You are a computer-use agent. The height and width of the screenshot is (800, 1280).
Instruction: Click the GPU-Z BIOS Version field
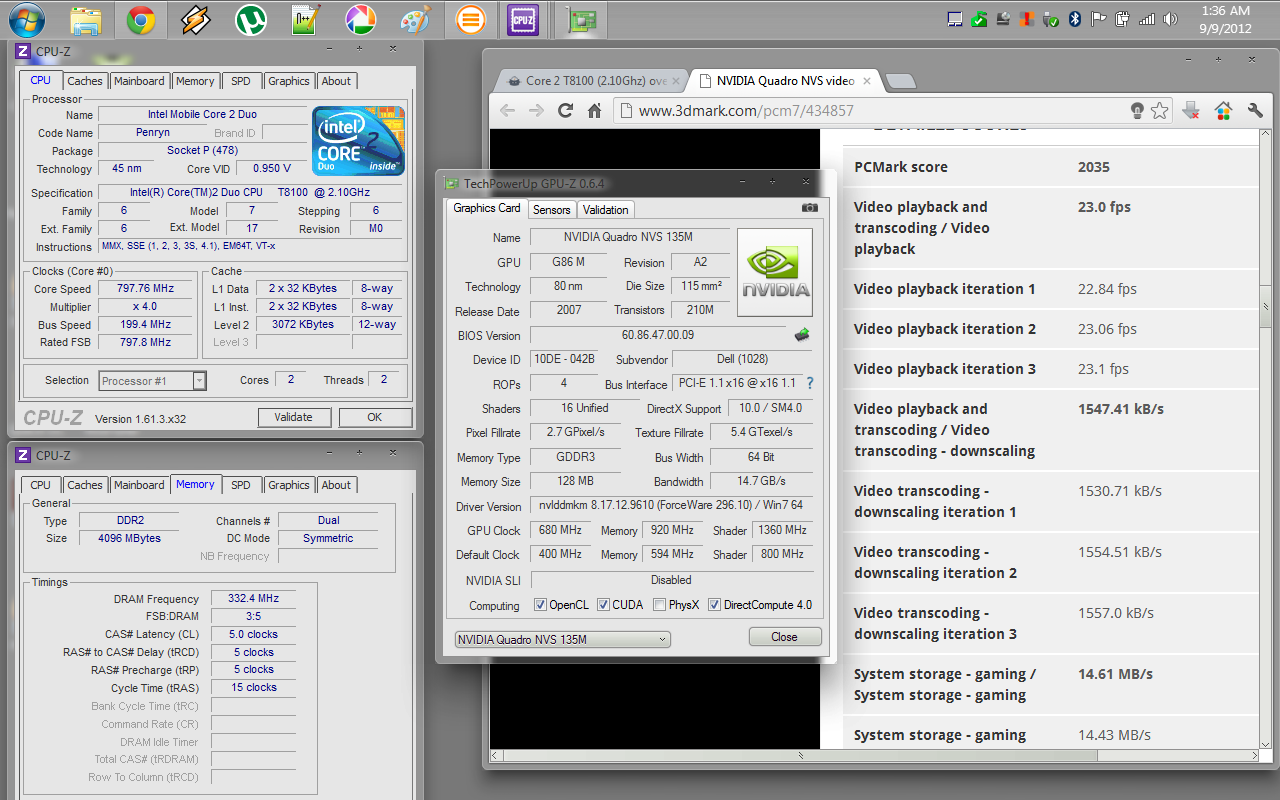(x=658, y=335)
